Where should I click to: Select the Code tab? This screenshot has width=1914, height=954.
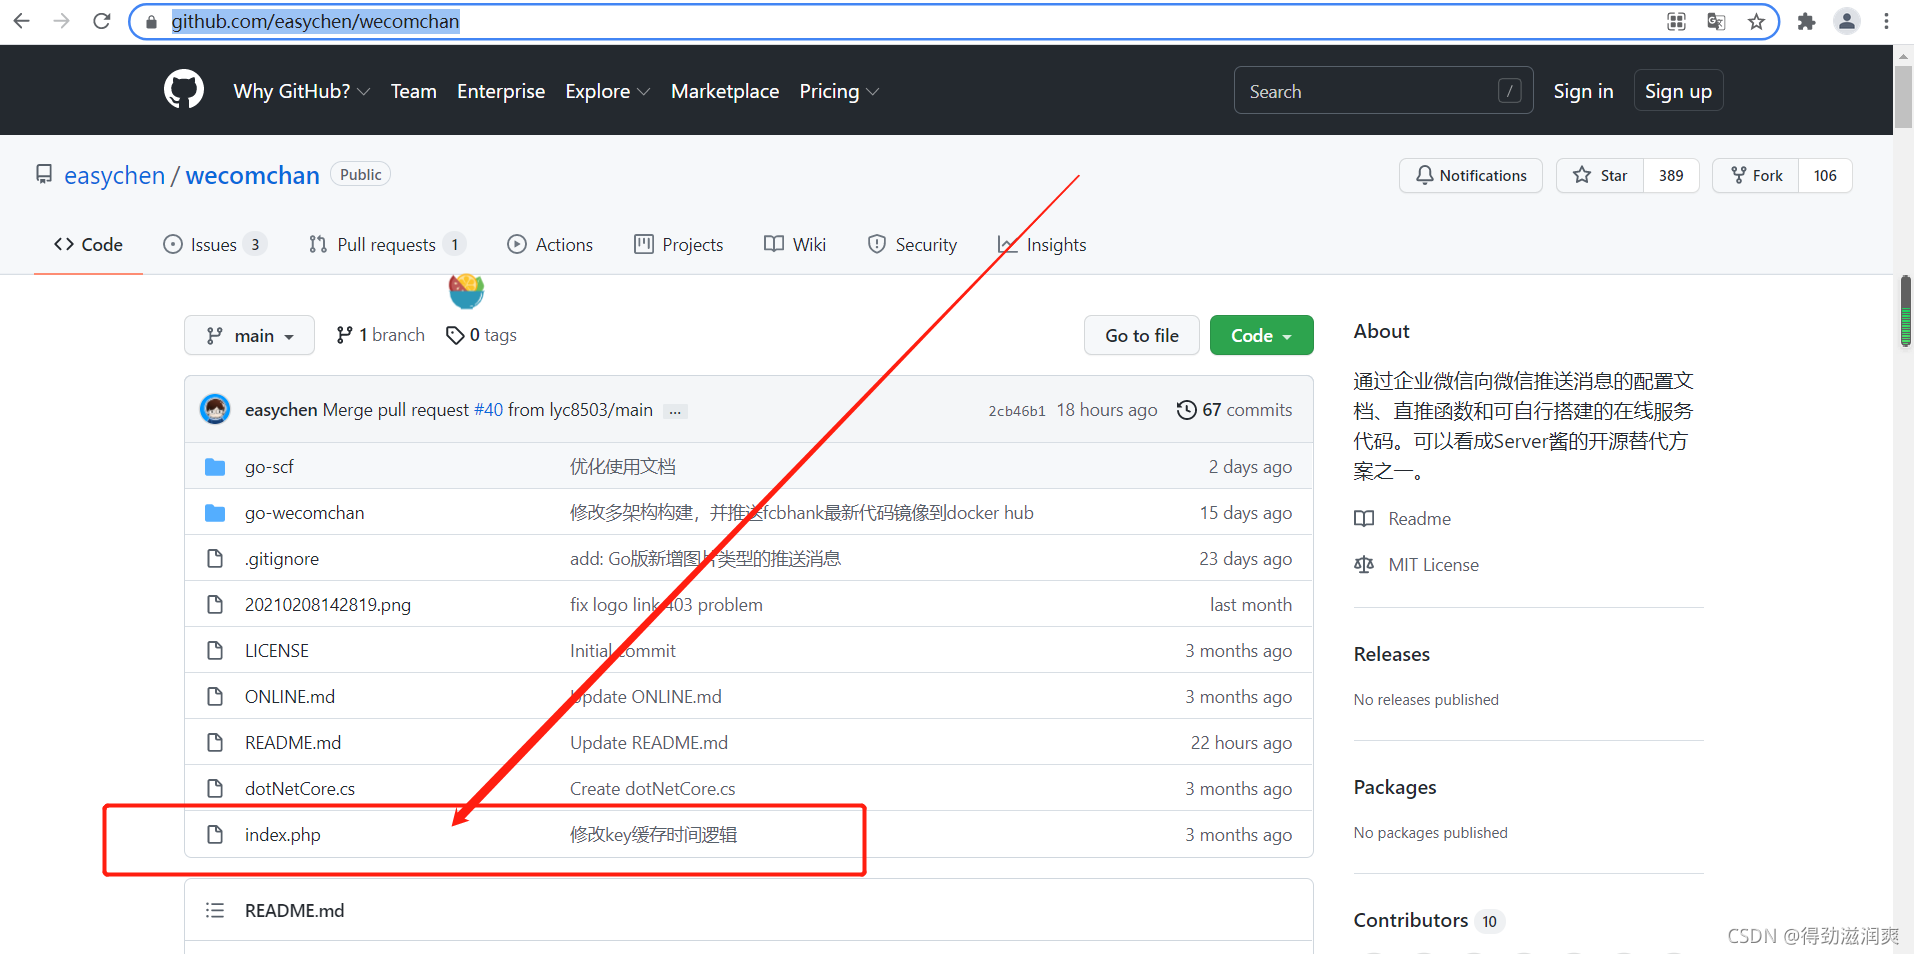coord(88,244)
